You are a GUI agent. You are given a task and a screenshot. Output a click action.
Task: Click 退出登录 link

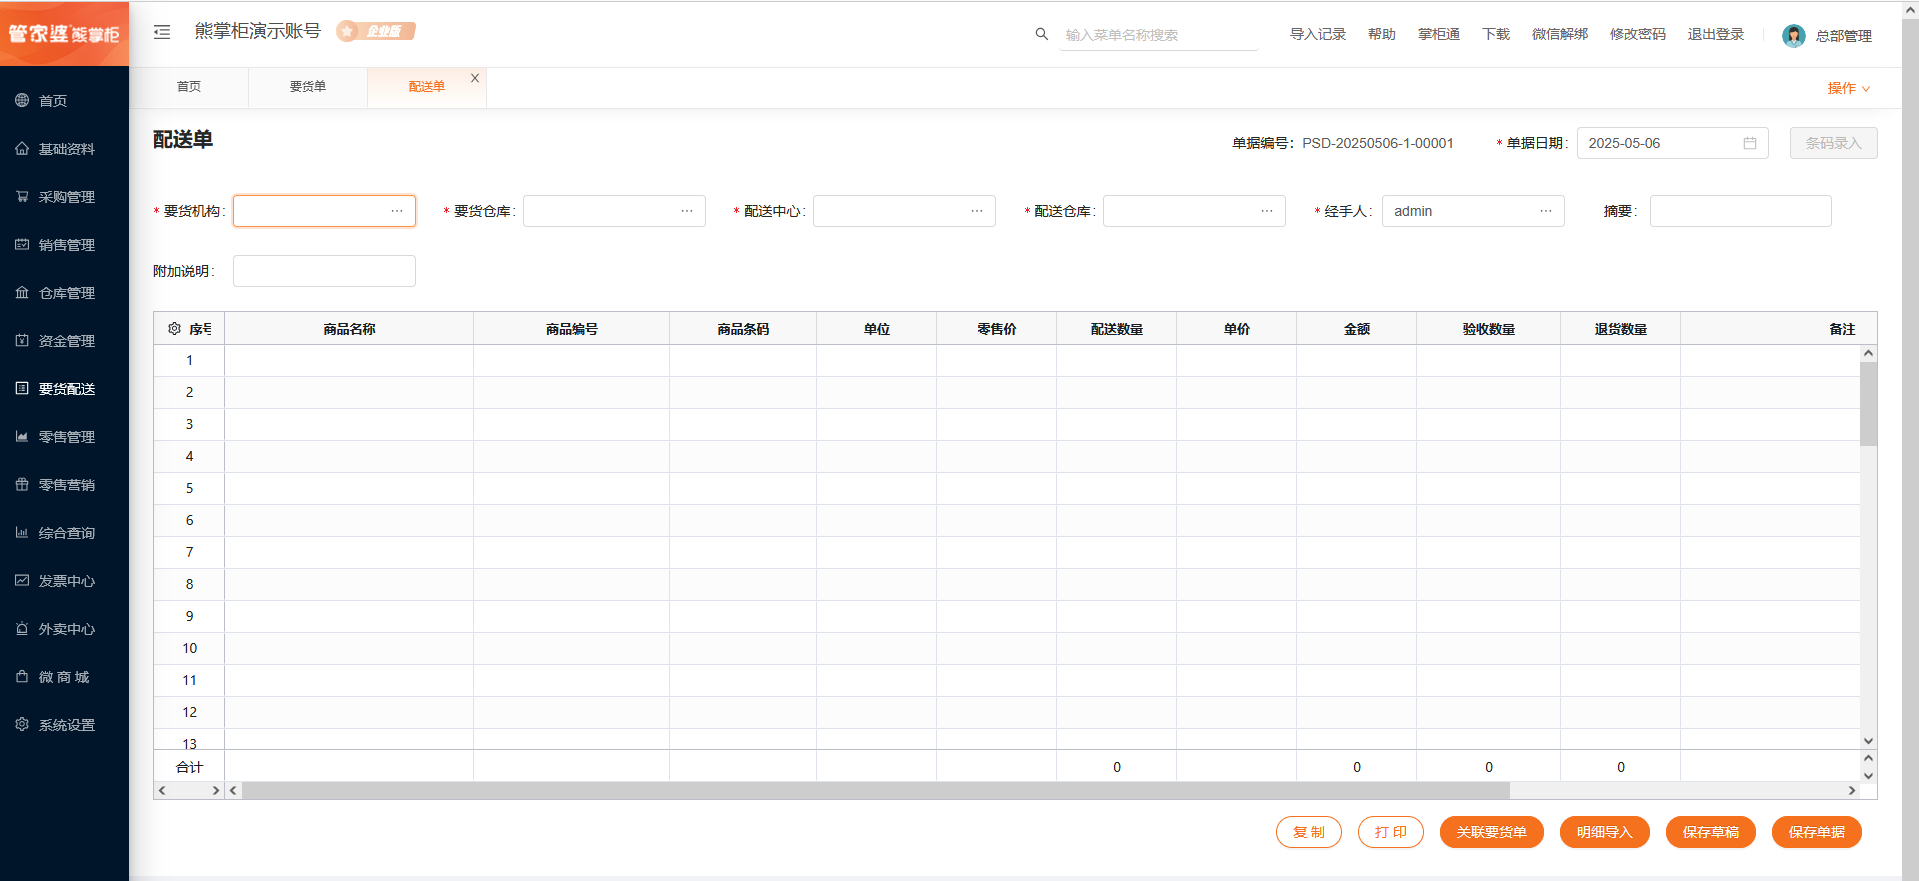point(1716,34)
